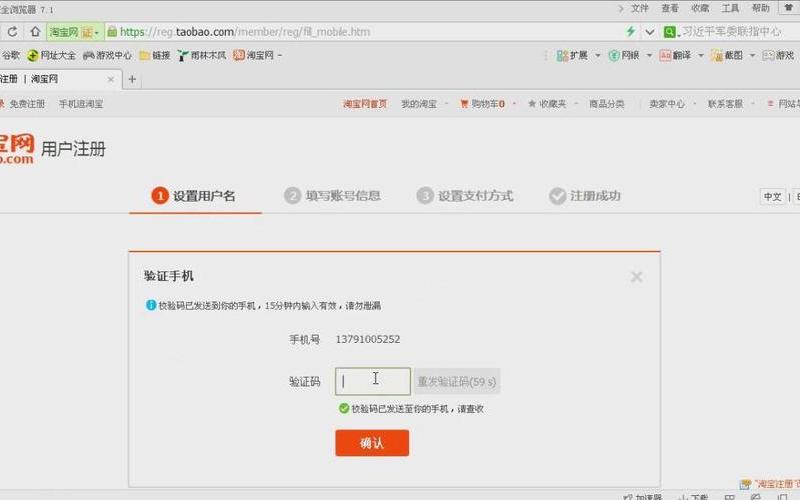Expand the 网银 dropdown arrow
Viewport: 800px width, 500px height.
pyautogui.click(x=649, y=55)
